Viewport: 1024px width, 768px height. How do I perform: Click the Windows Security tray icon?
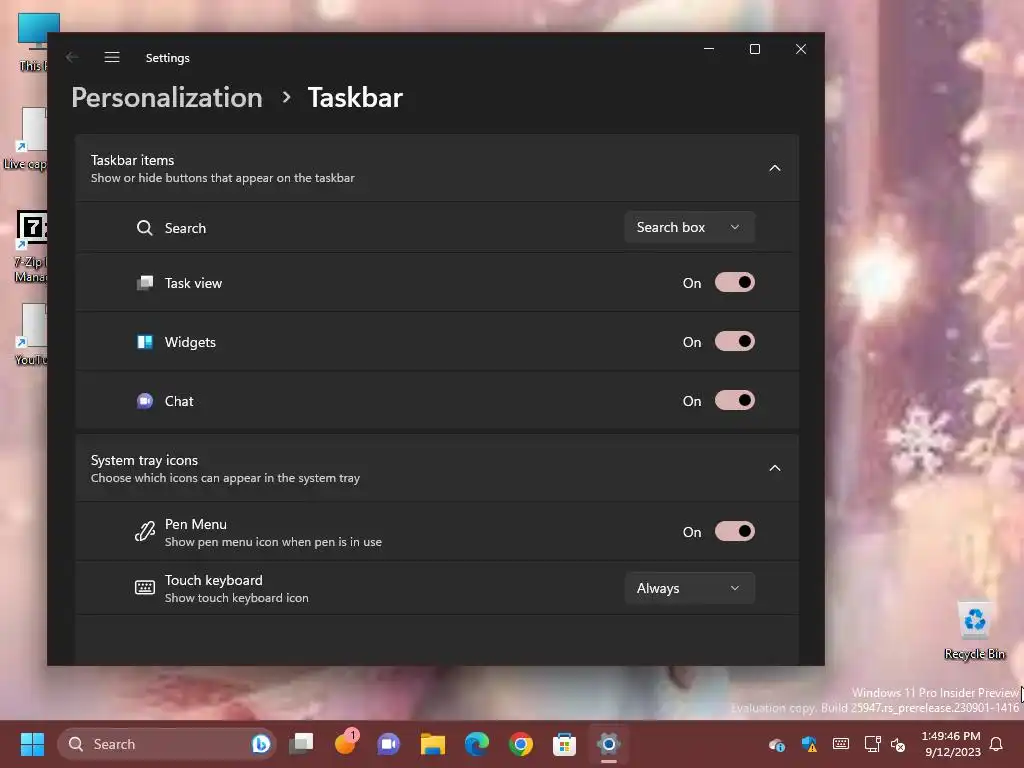point(809,744)
